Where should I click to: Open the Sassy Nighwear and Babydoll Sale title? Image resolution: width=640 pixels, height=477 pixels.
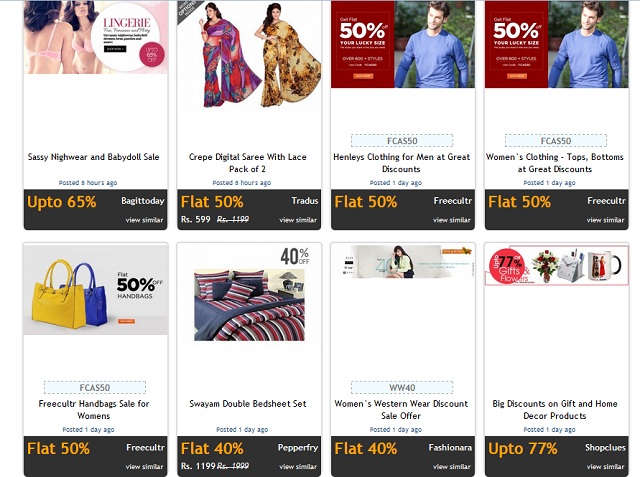[93, 157]
